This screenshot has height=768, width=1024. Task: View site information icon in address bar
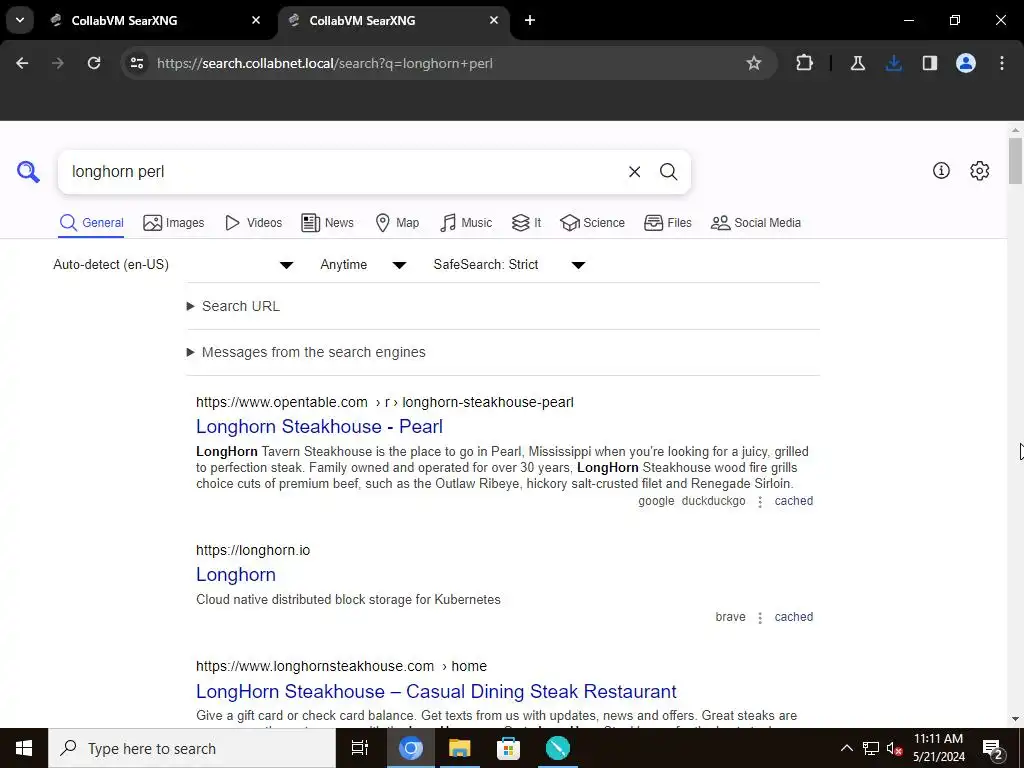(x=137, y=63)
